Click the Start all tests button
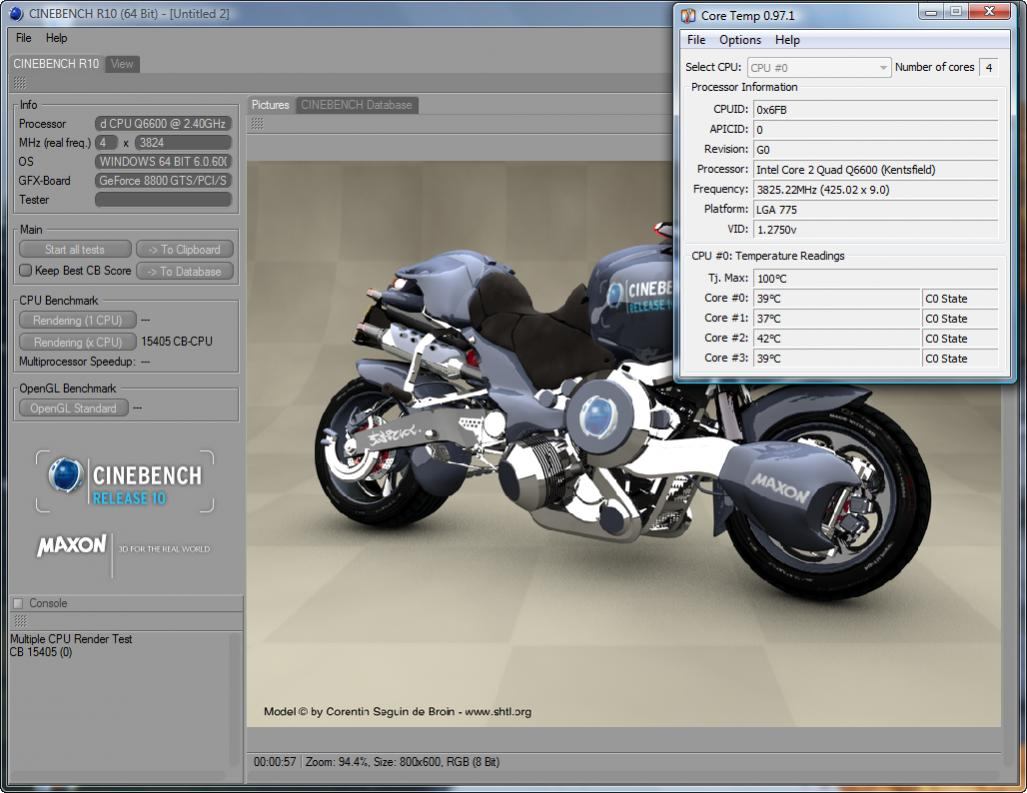 coord(75,249)
